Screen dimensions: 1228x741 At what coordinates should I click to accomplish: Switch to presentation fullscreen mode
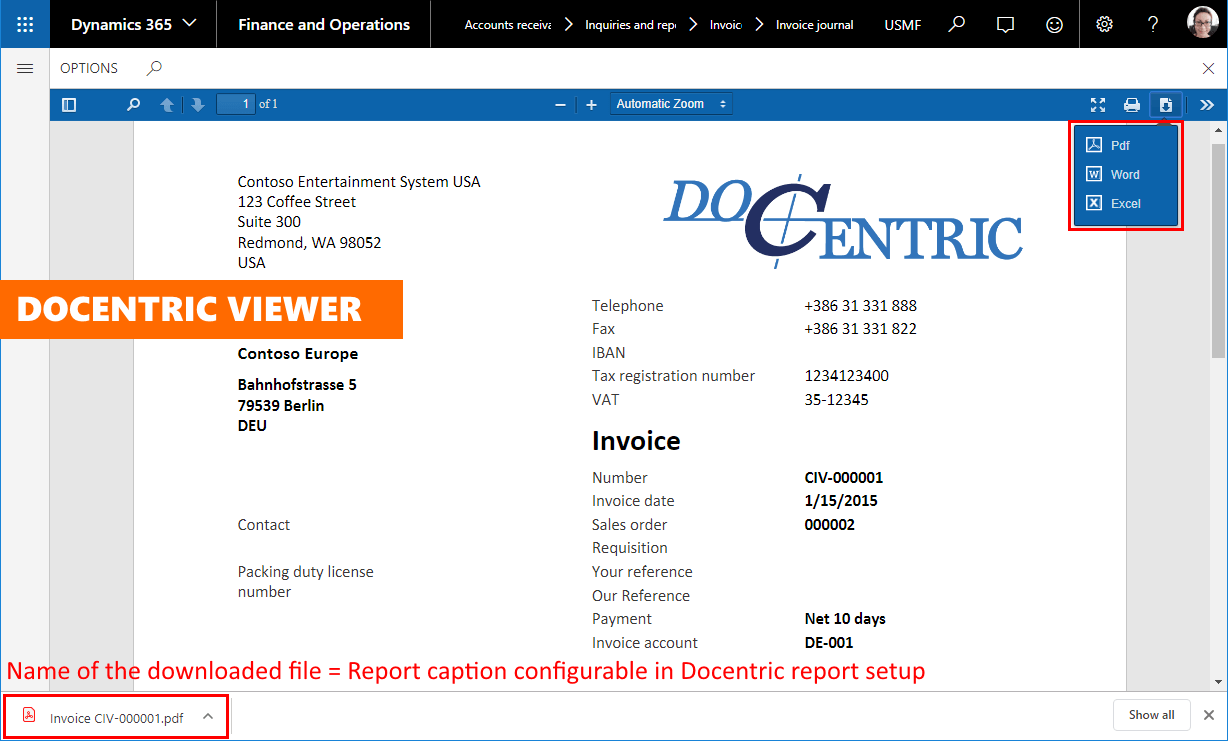pos(1098,104)
